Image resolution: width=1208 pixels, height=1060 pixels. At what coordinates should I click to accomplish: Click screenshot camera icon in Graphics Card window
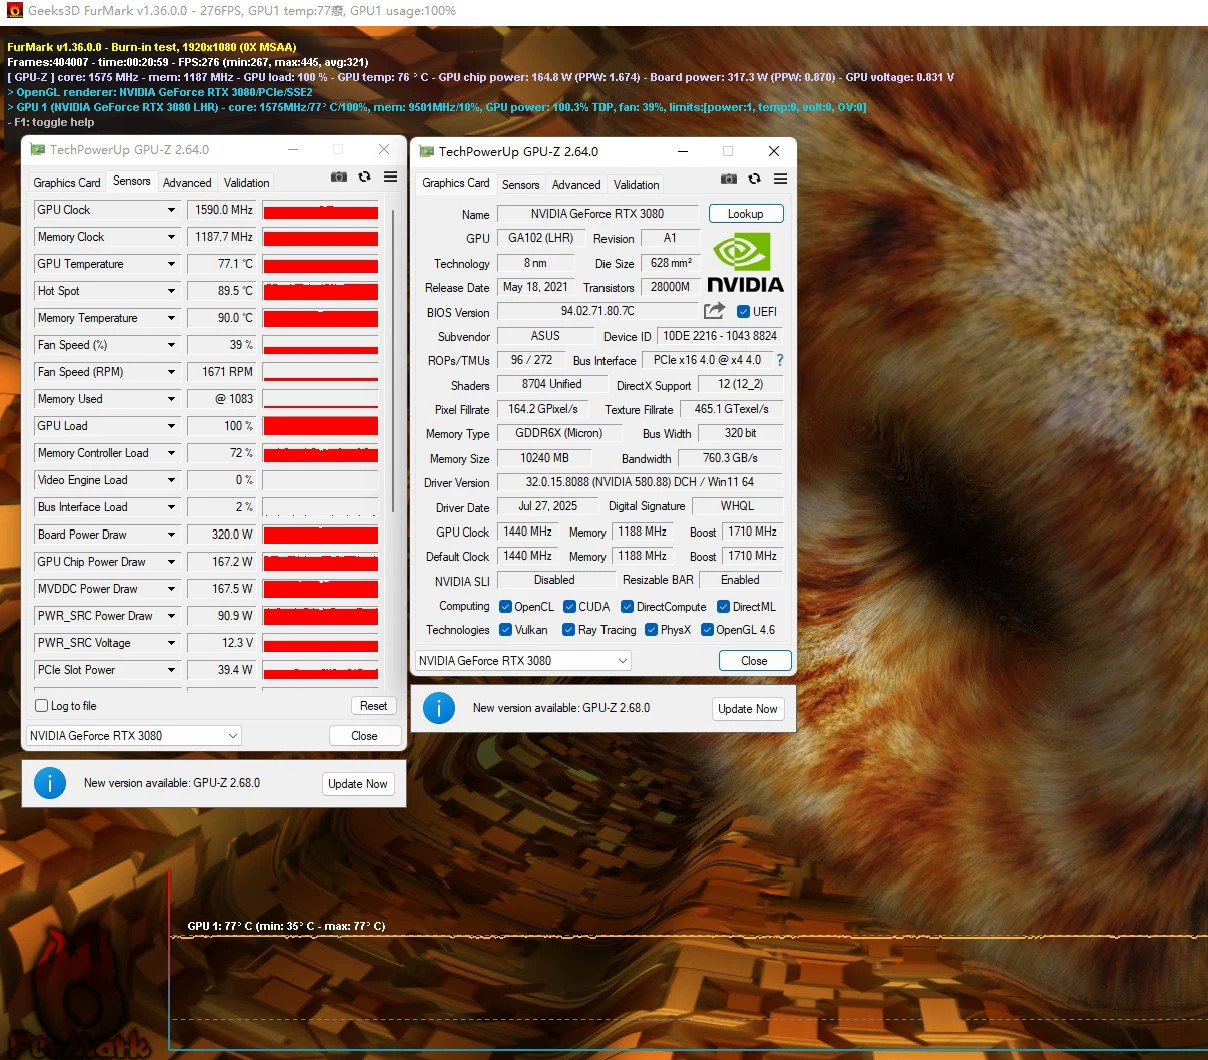tap(729, 179)
